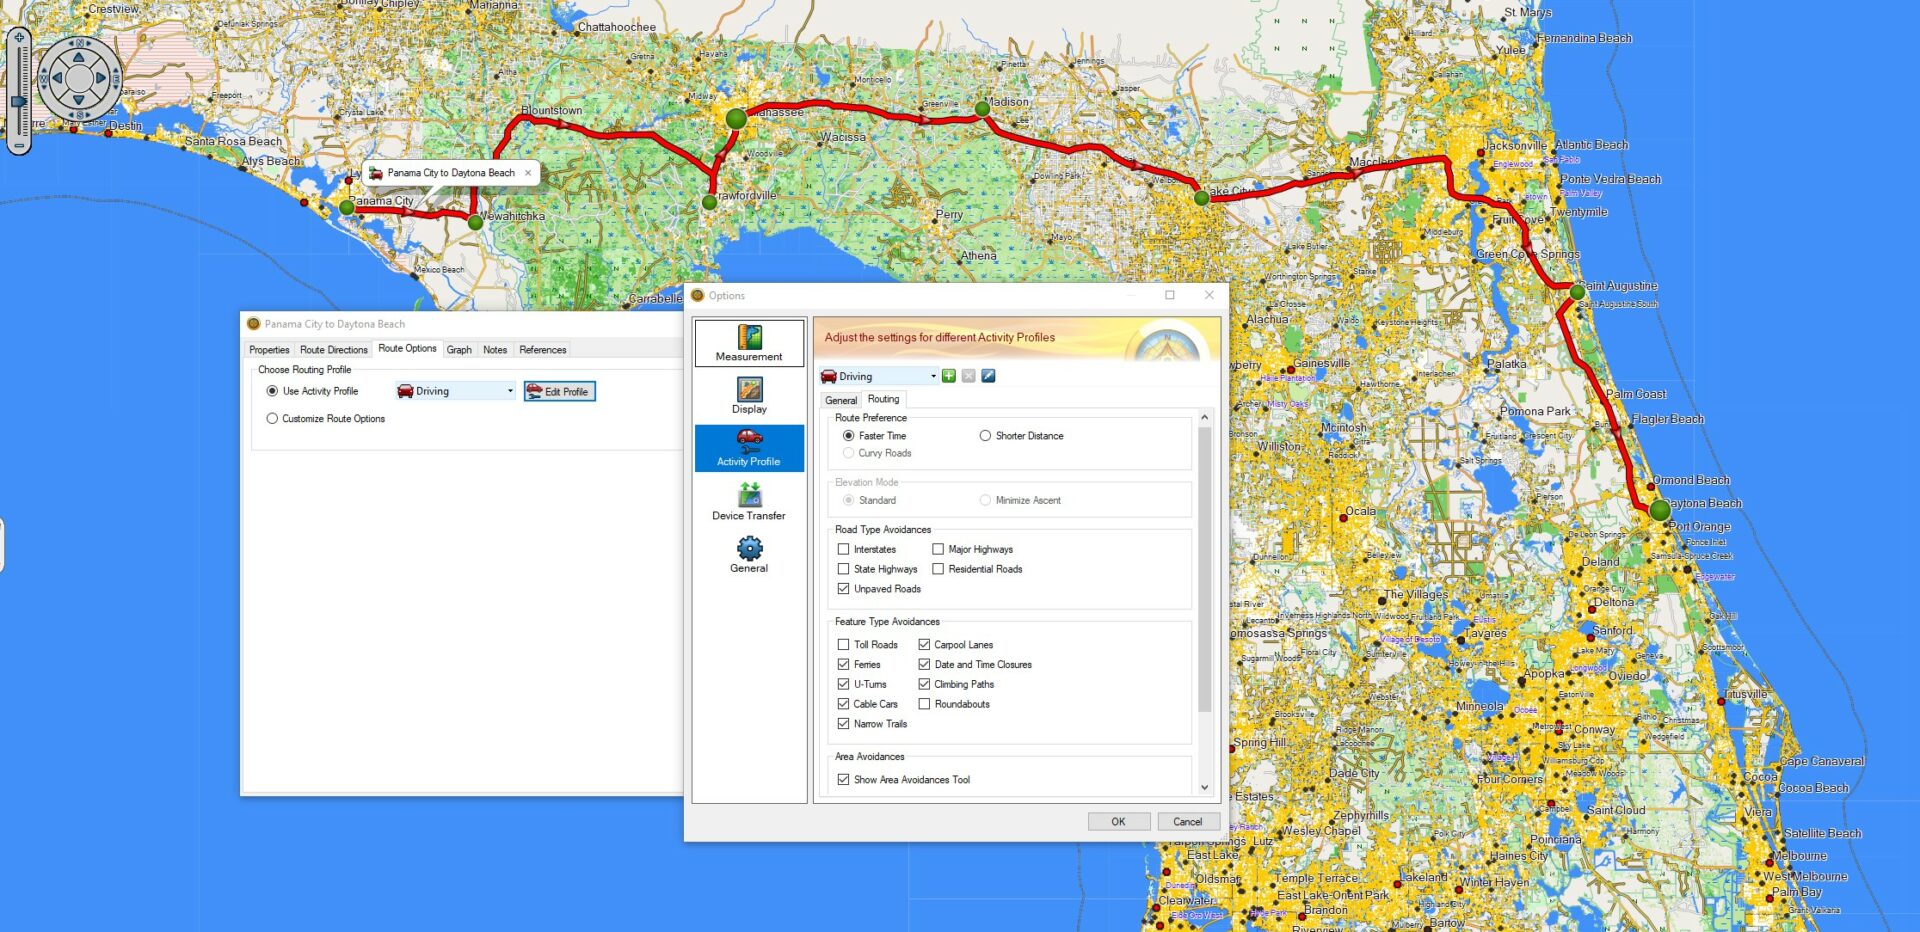Open the Display settings panel
The width and height of the screenshot is (1920, 932).
click(749, 394)
